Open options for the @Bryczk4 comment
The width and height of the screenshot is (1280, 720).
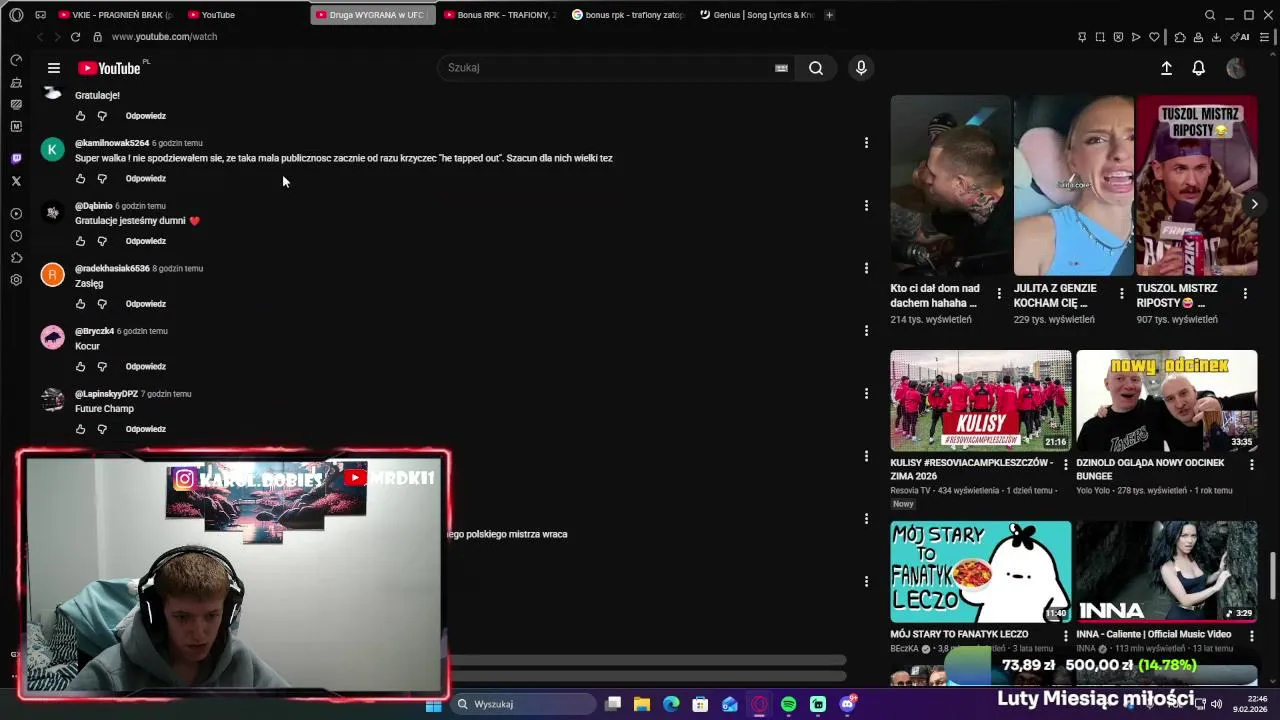[866, 331]
